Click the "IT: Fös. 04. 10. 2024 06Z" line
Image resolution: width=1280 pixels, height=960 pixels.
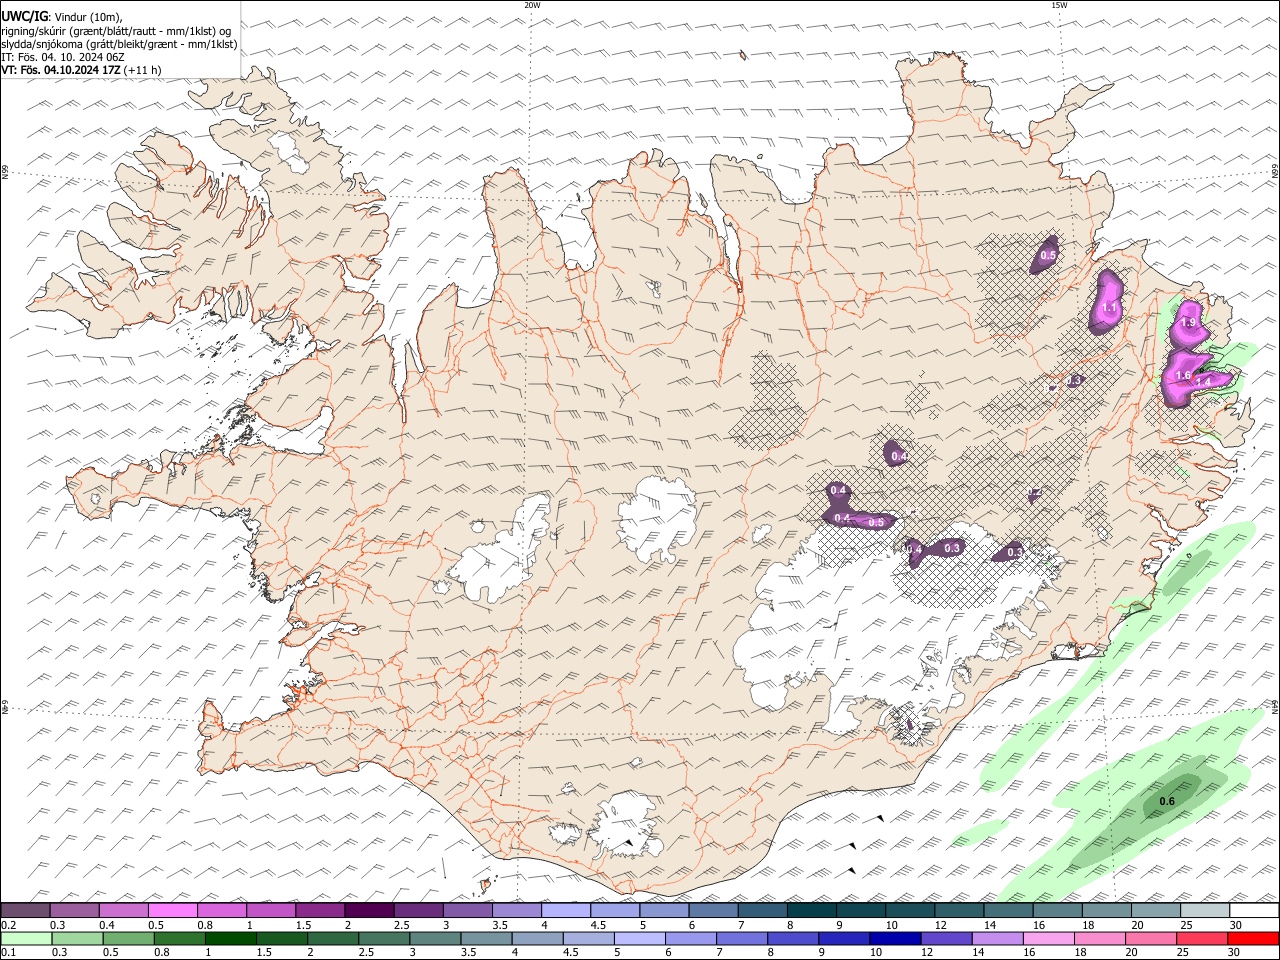[63, 57]
